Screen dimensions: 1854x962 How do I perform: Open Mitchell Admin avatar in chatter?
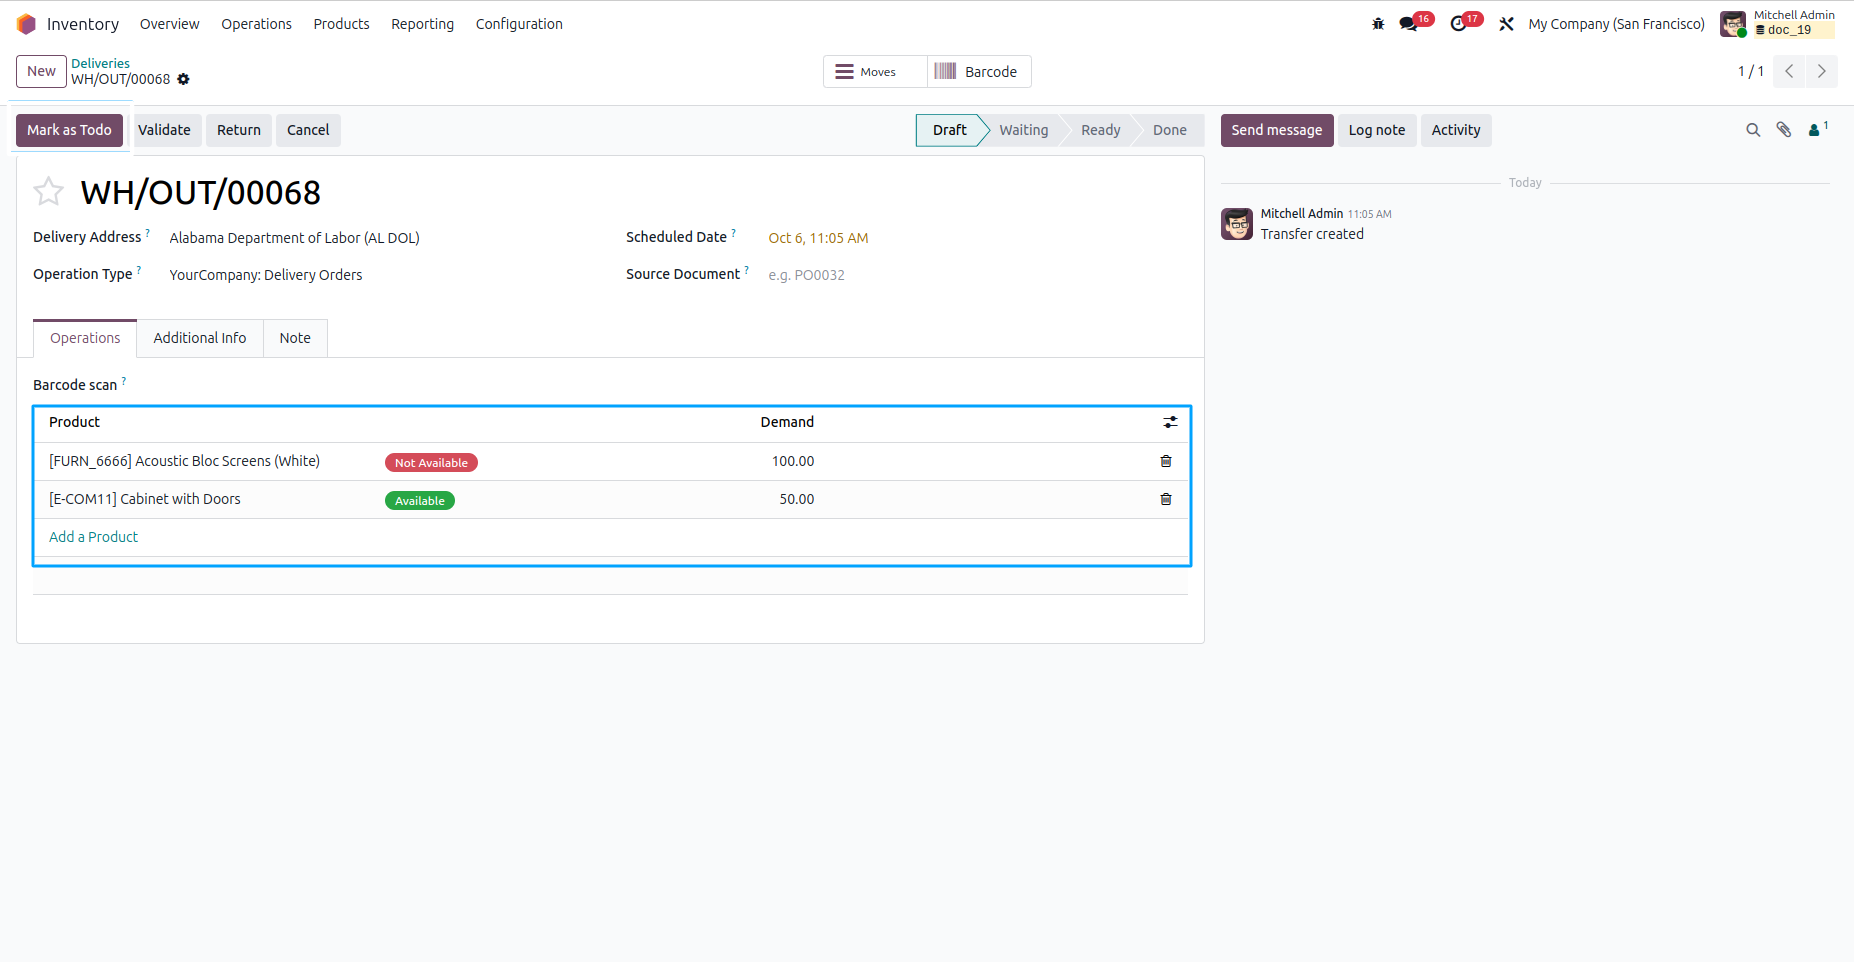[1237, 224]
